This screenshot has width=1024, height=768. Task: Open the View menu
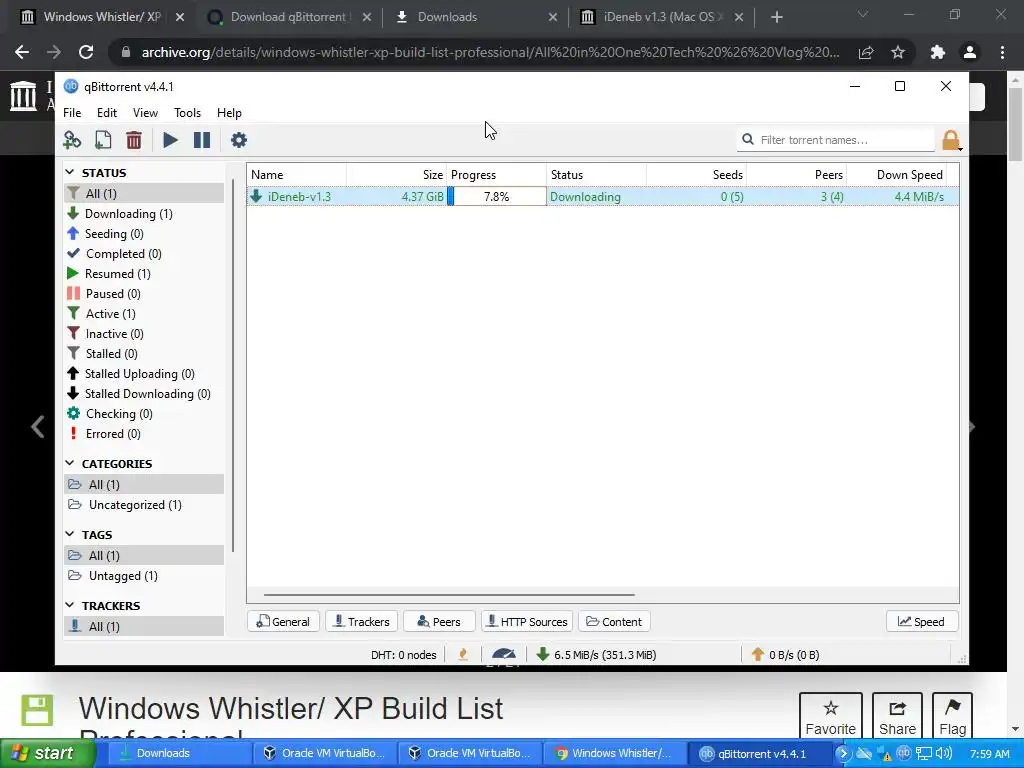(145, 113)
